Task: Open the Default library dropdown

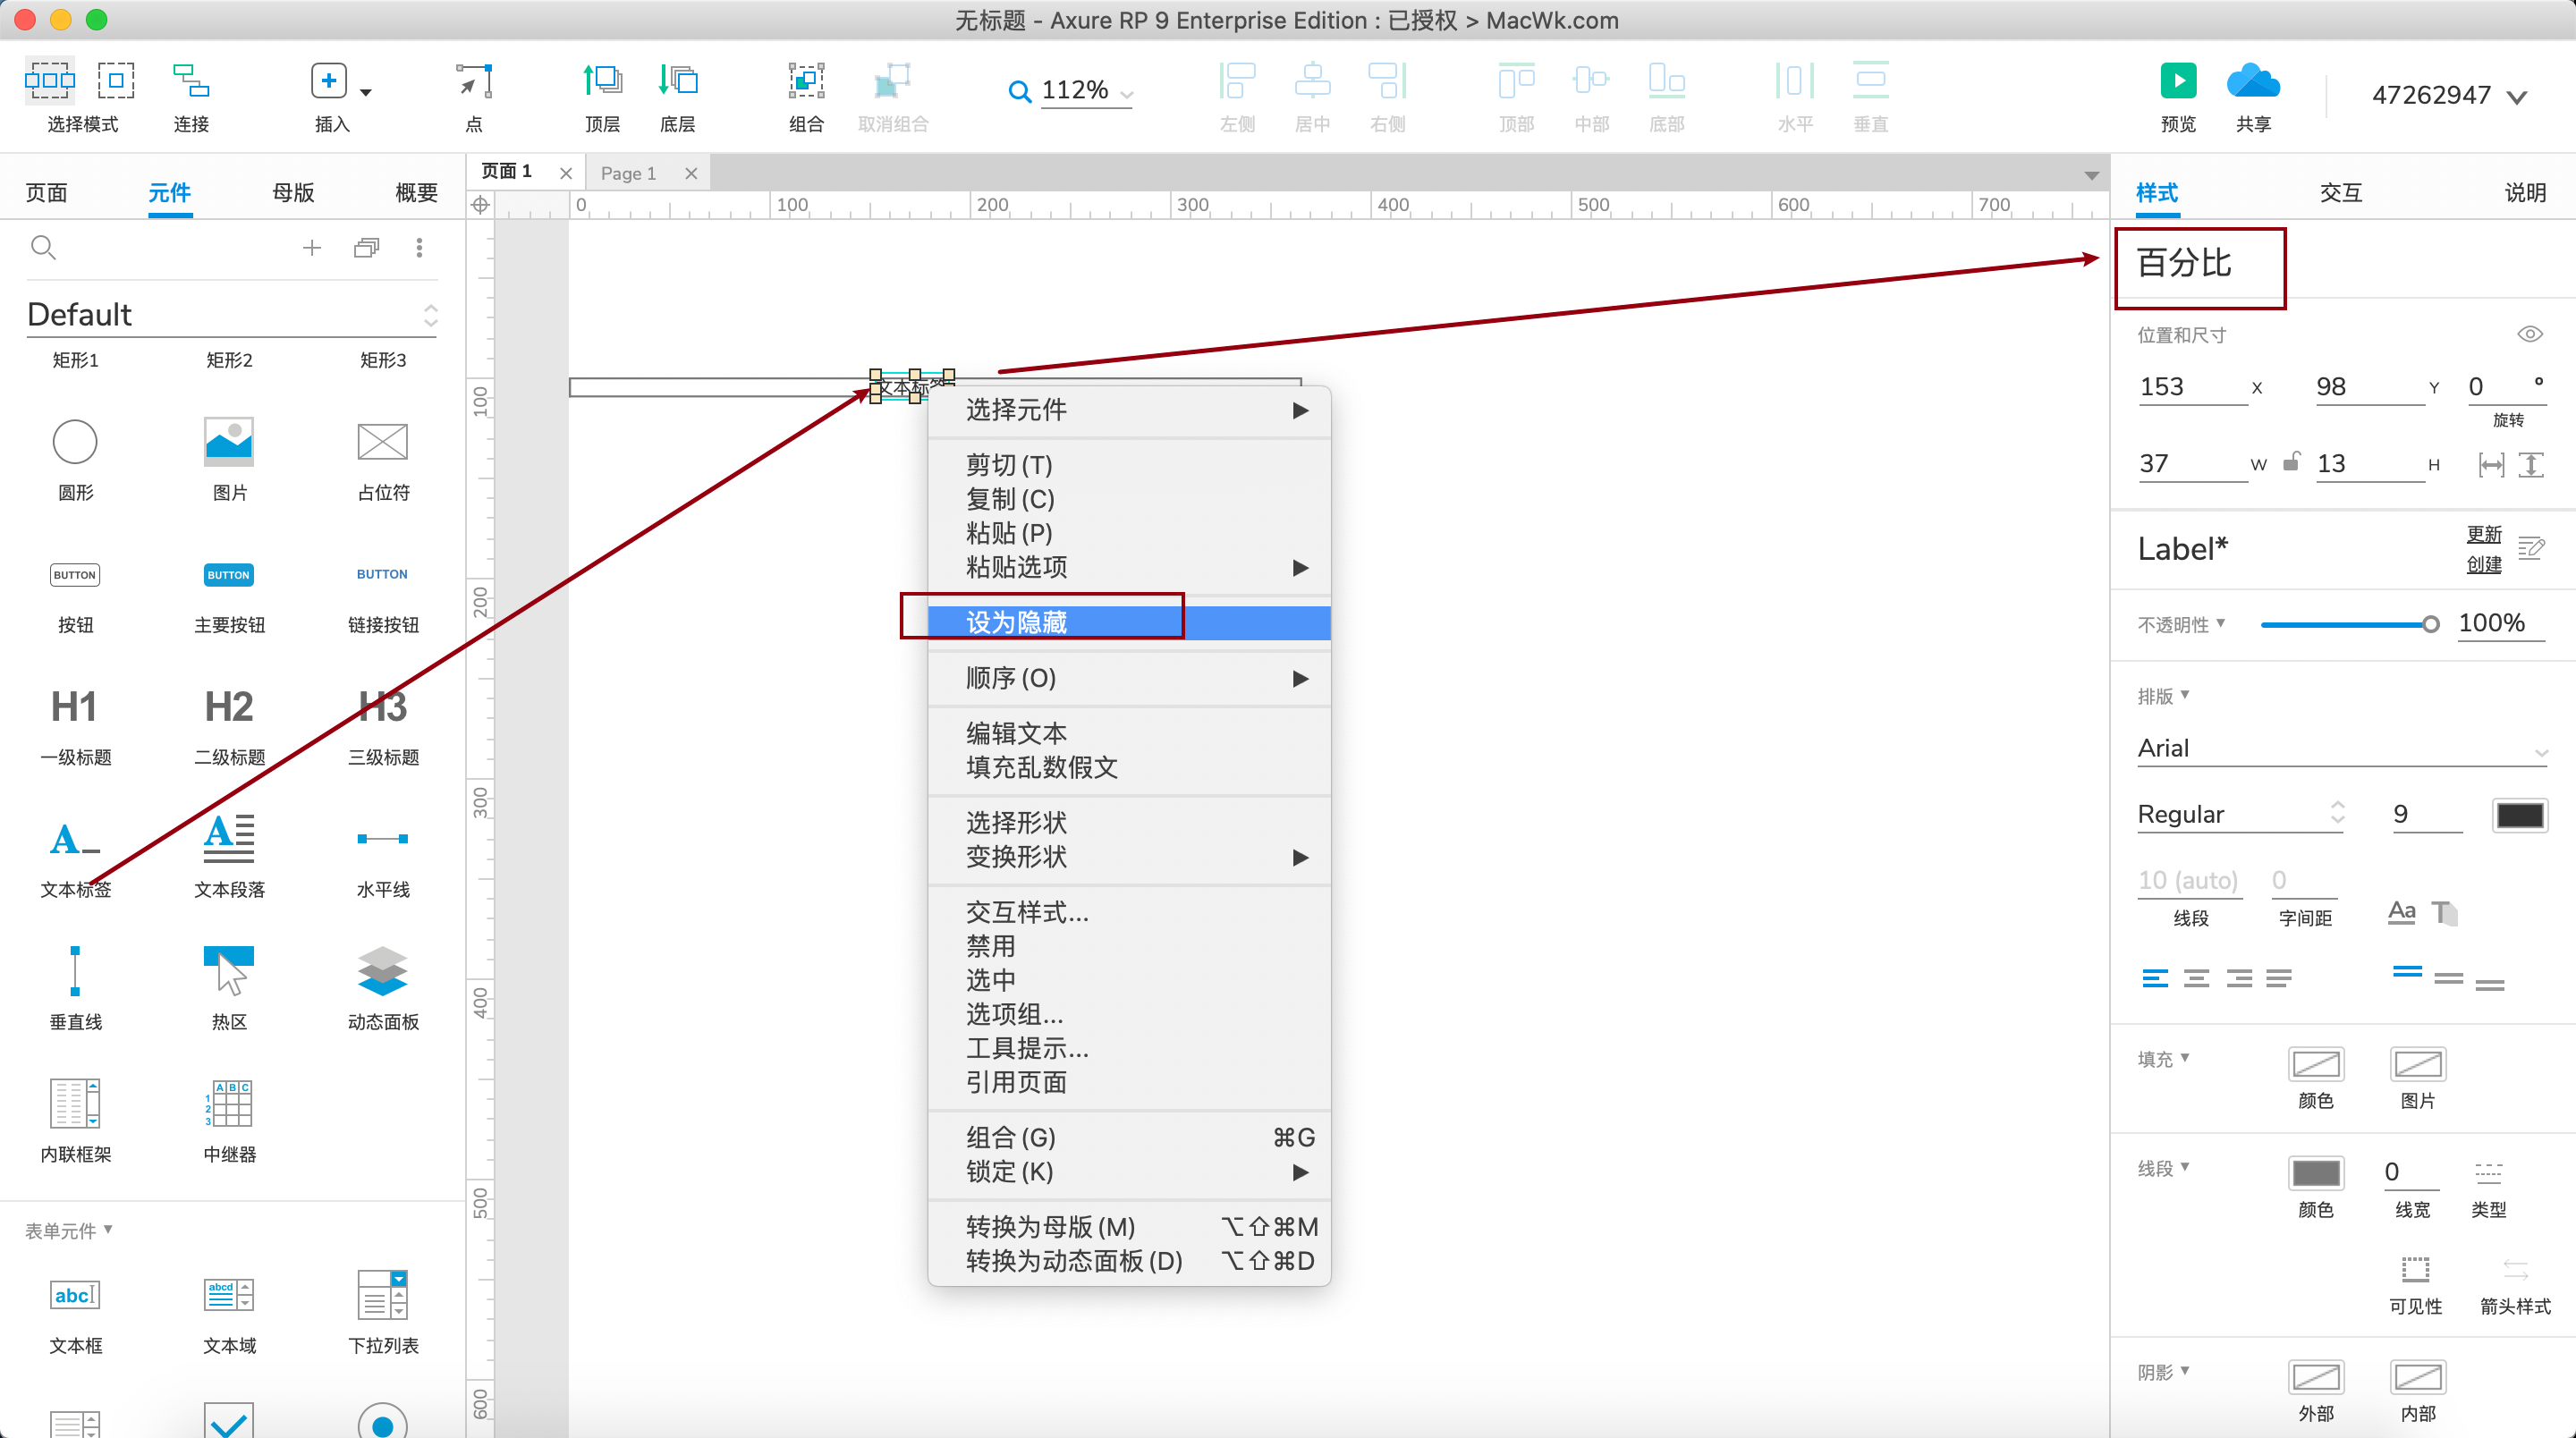Action: 431,315
